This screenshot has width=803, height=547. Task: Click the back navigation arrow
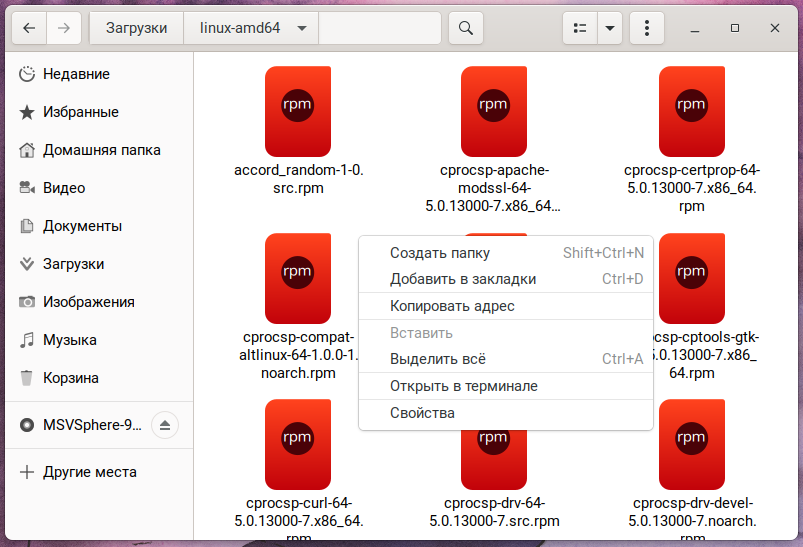tap(28, 28)
